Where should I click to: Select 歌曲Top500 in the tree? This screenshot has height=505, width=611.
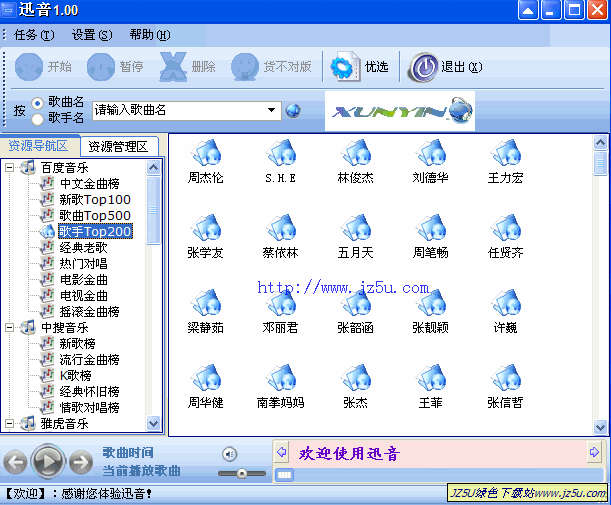pyautogui.click(x=95, y=216)
